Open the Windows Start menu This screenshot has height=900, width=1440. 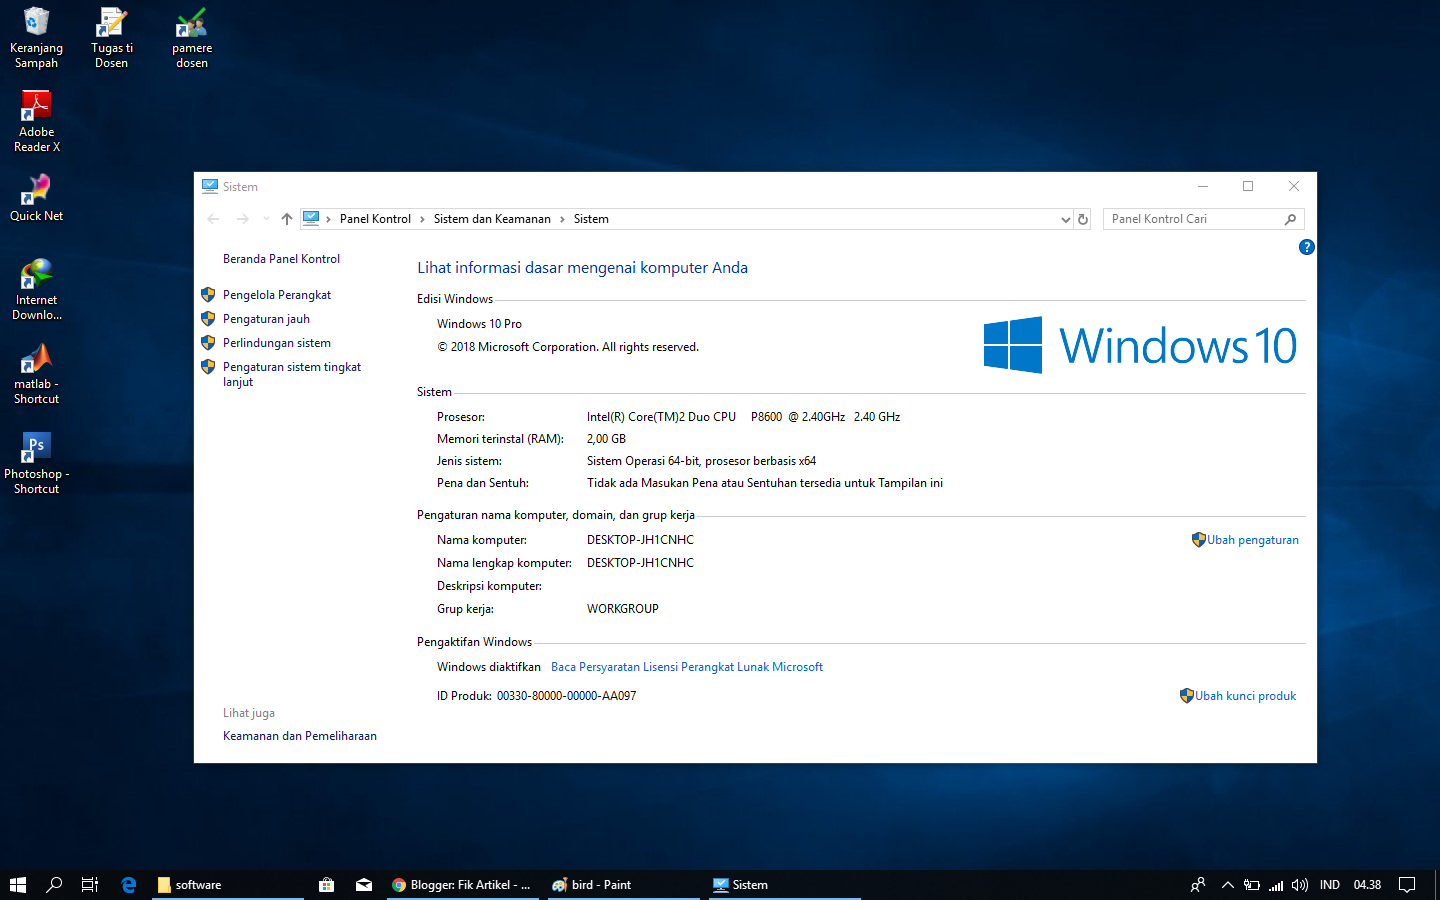click(17, 885)
